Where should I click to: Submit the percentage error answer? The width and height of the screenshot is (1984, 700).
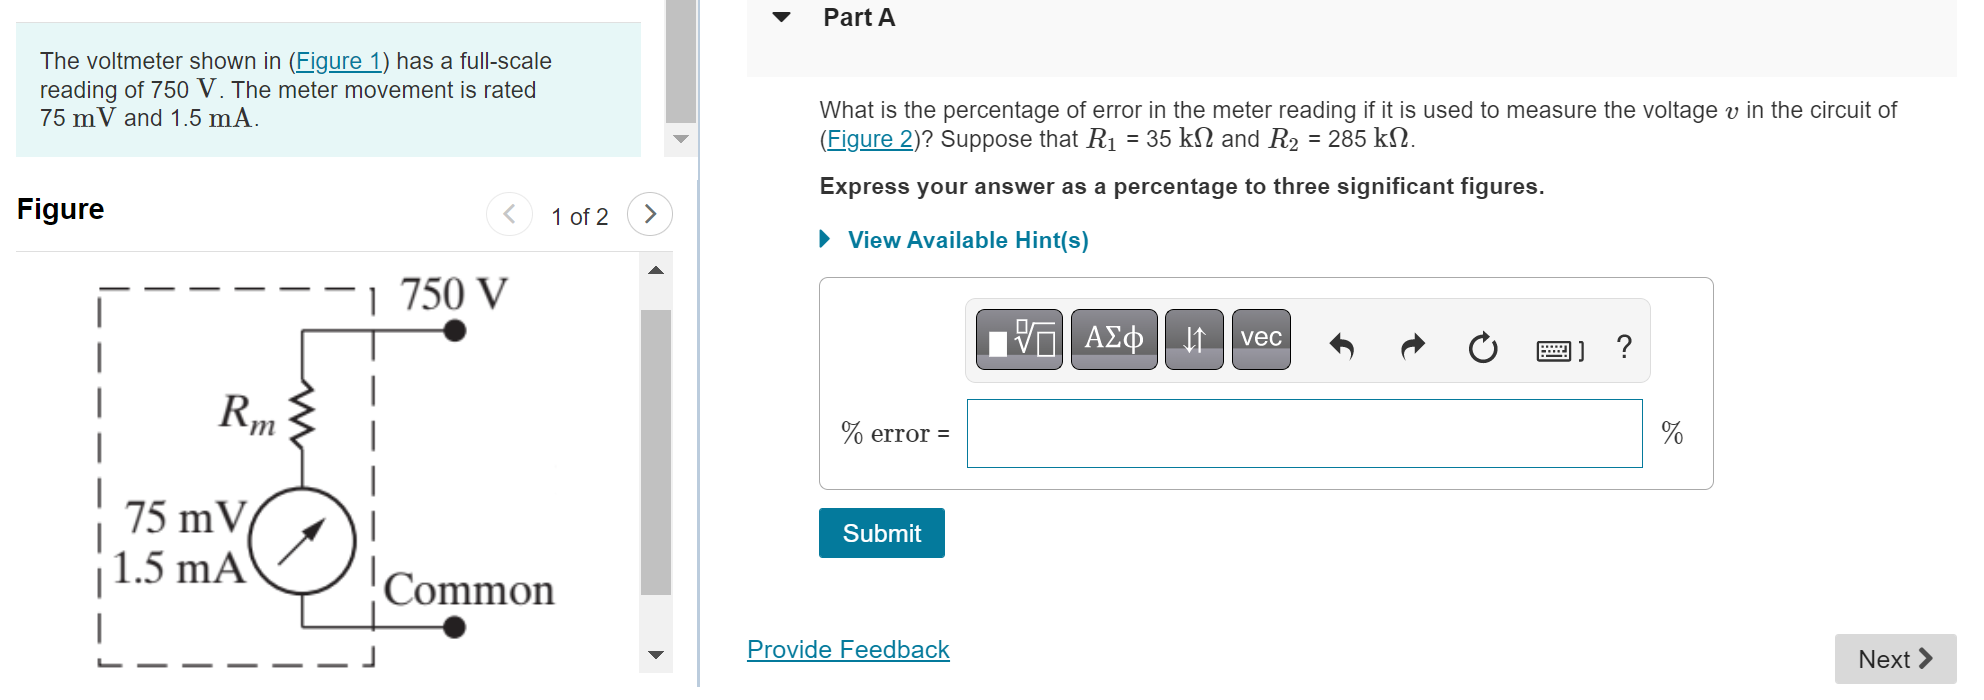point(881,533)
